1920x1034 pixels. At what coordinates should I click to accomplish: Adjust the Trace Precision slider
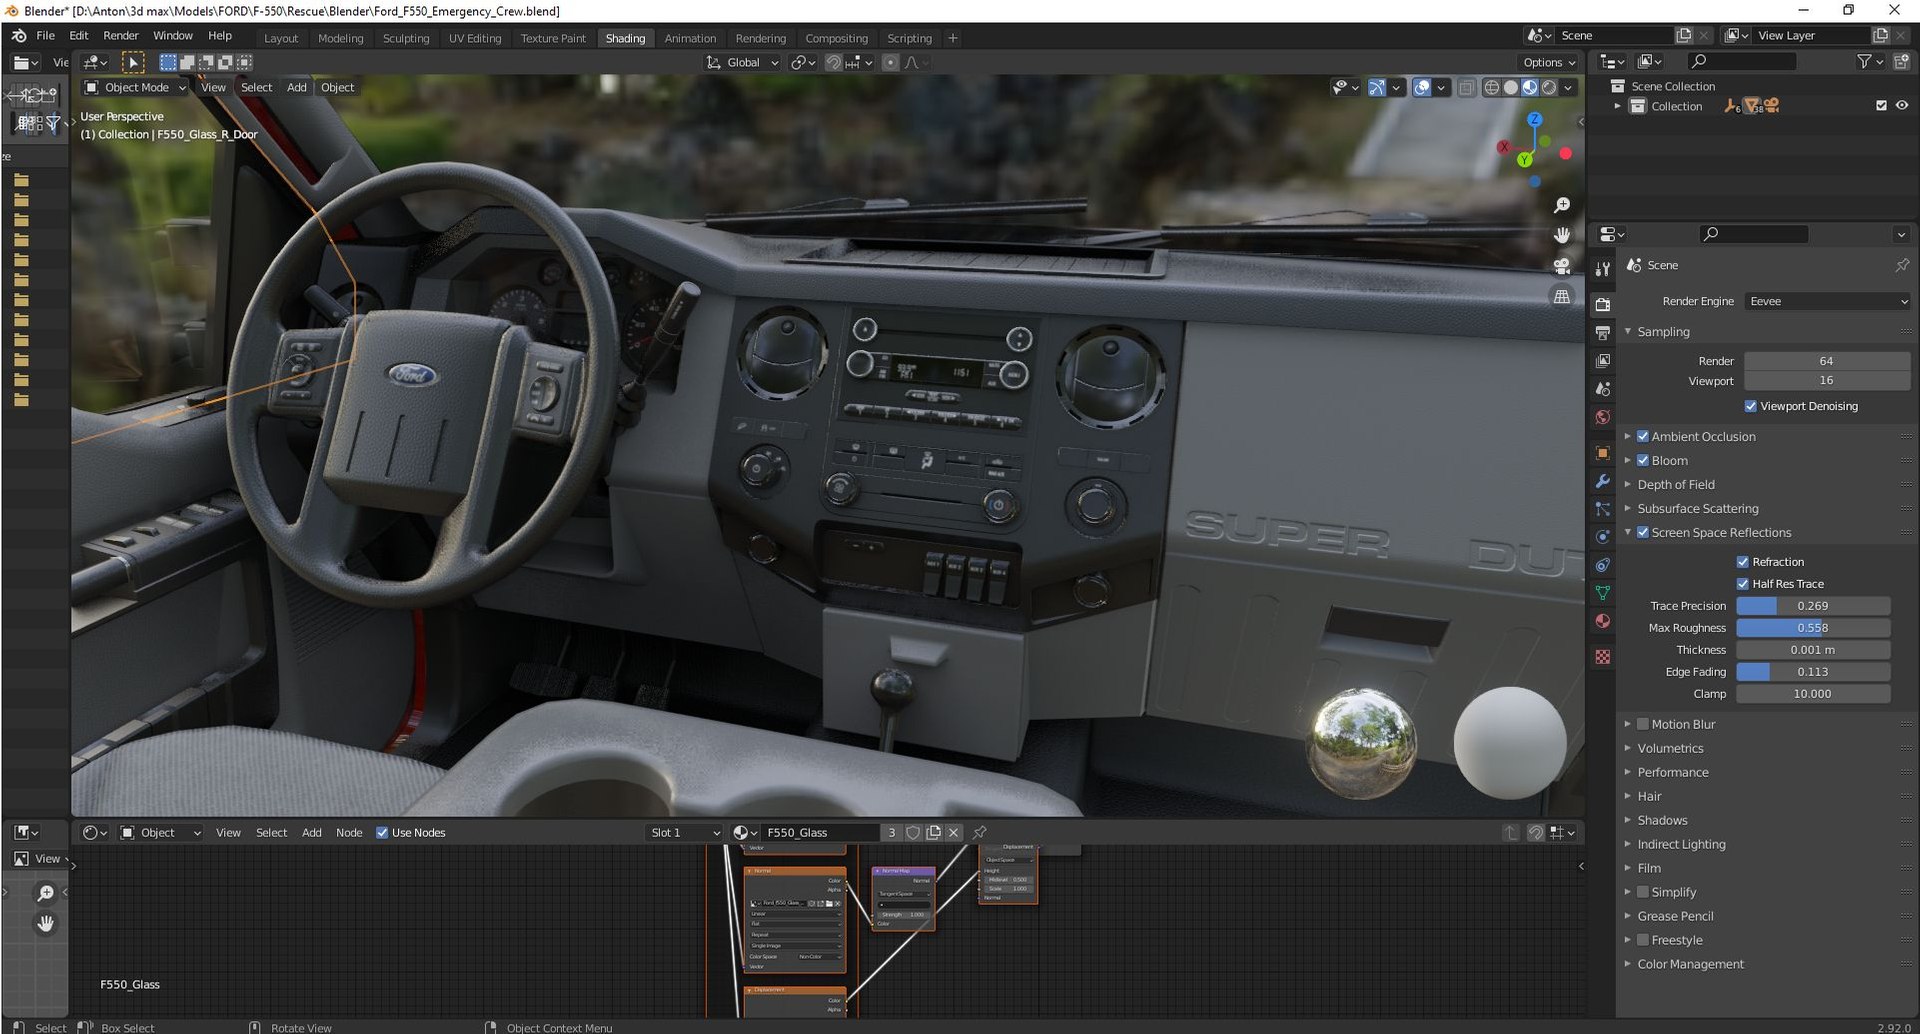point(1812,606)
